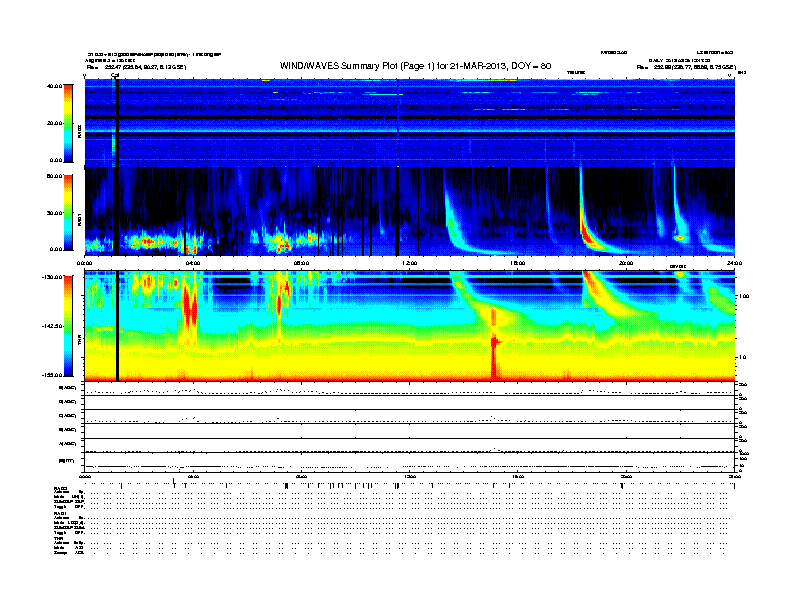This screenshot has height=612, width=792.
Task: Click the yellow-red spot near 22:00 in RAD1
Action: click(680, 237)
